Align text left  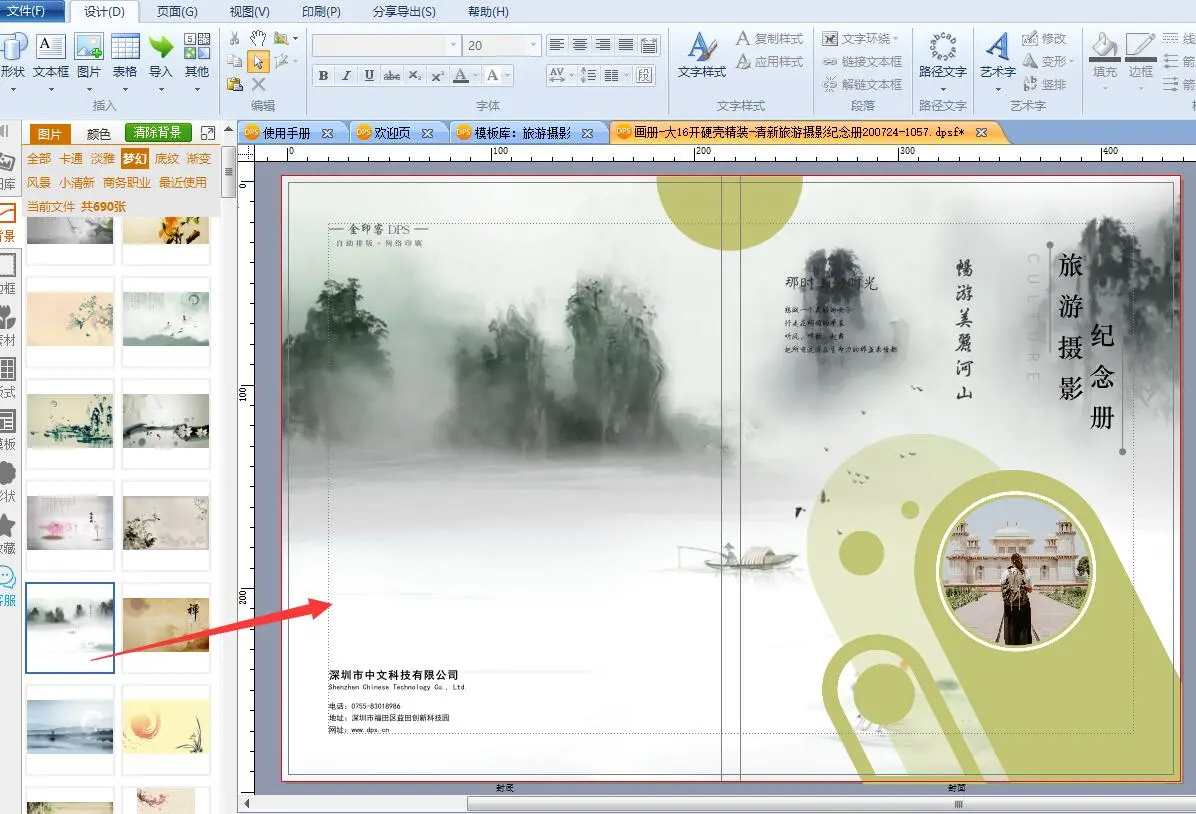tap(558, 45)
